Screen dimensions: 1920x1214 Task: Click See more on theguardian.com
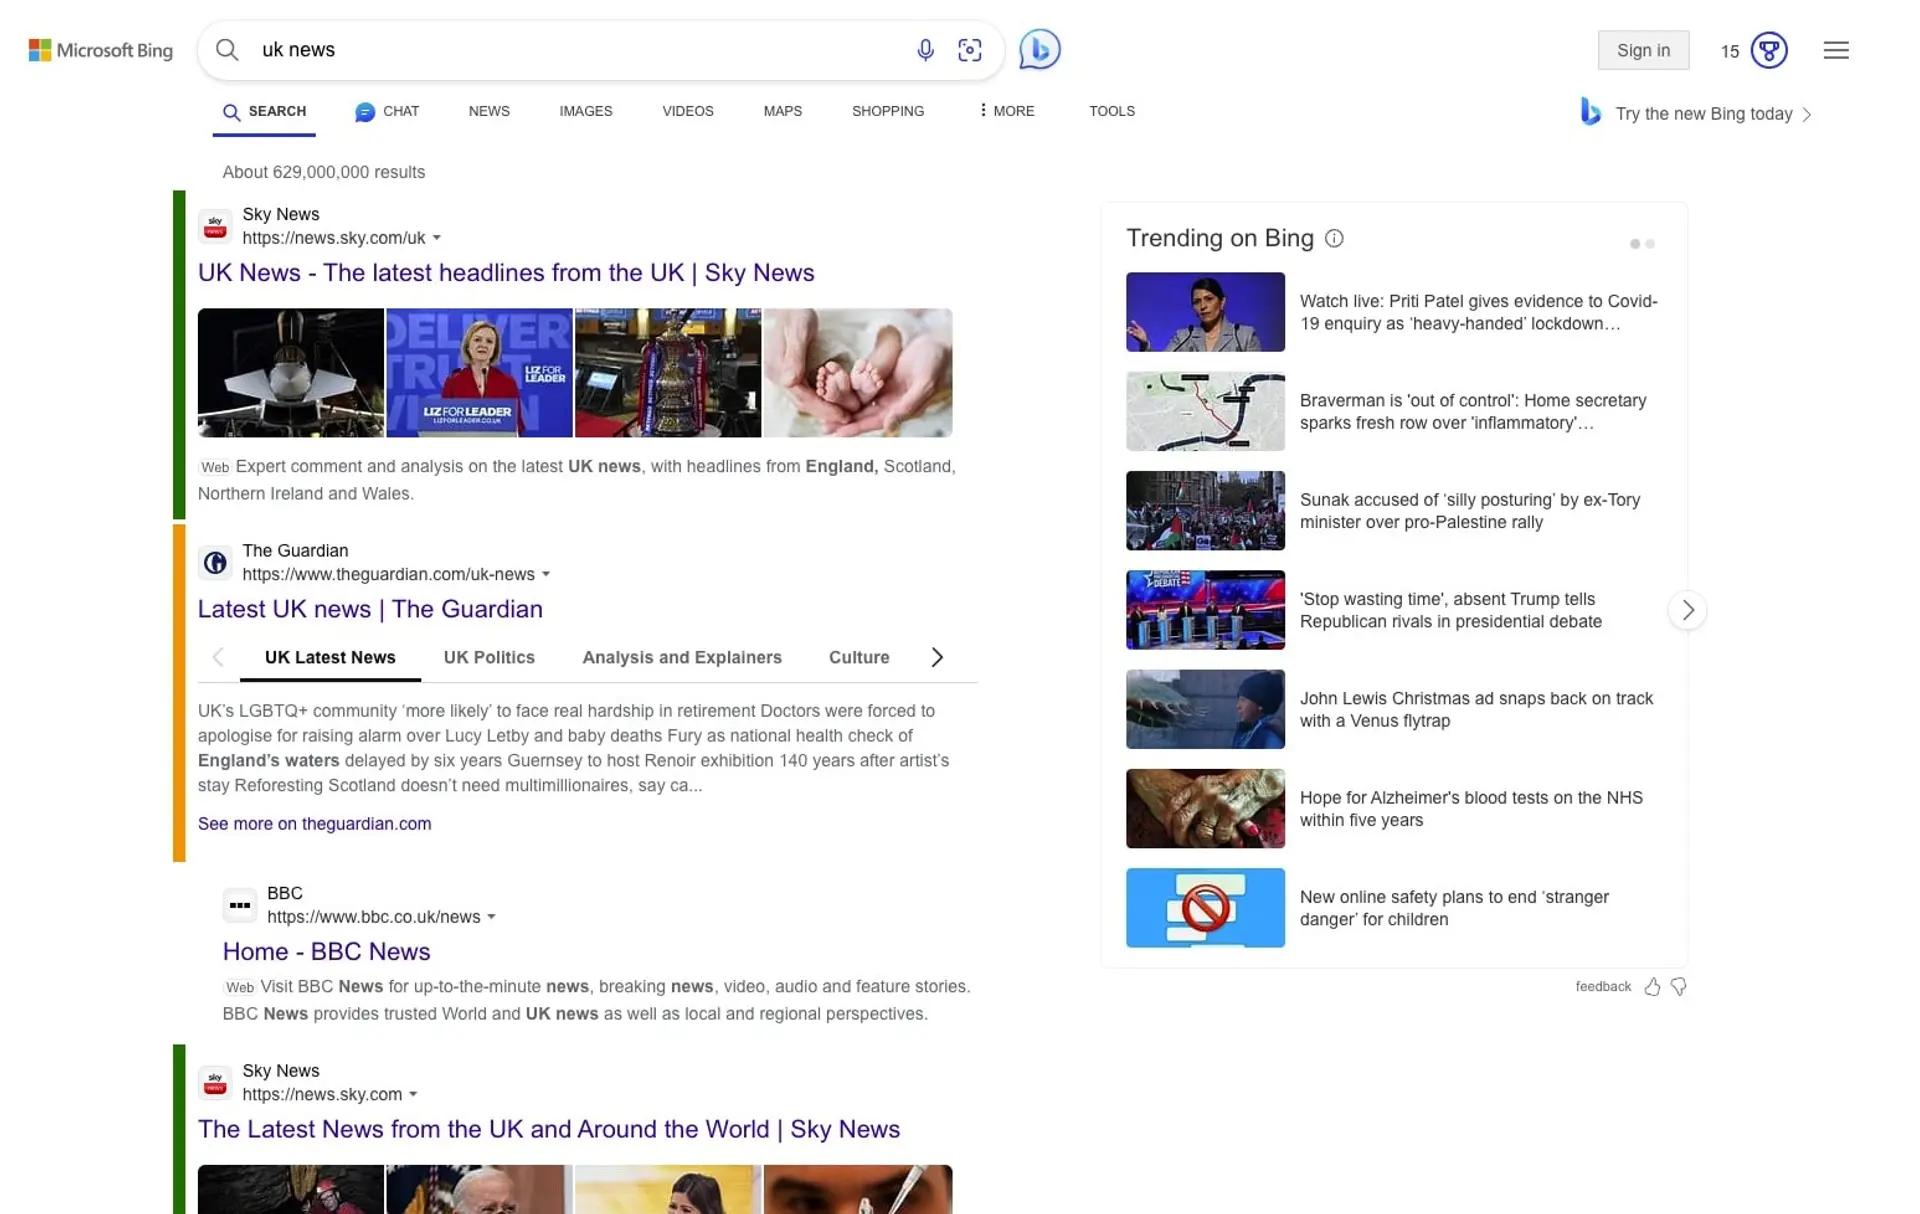coord(314,824)
